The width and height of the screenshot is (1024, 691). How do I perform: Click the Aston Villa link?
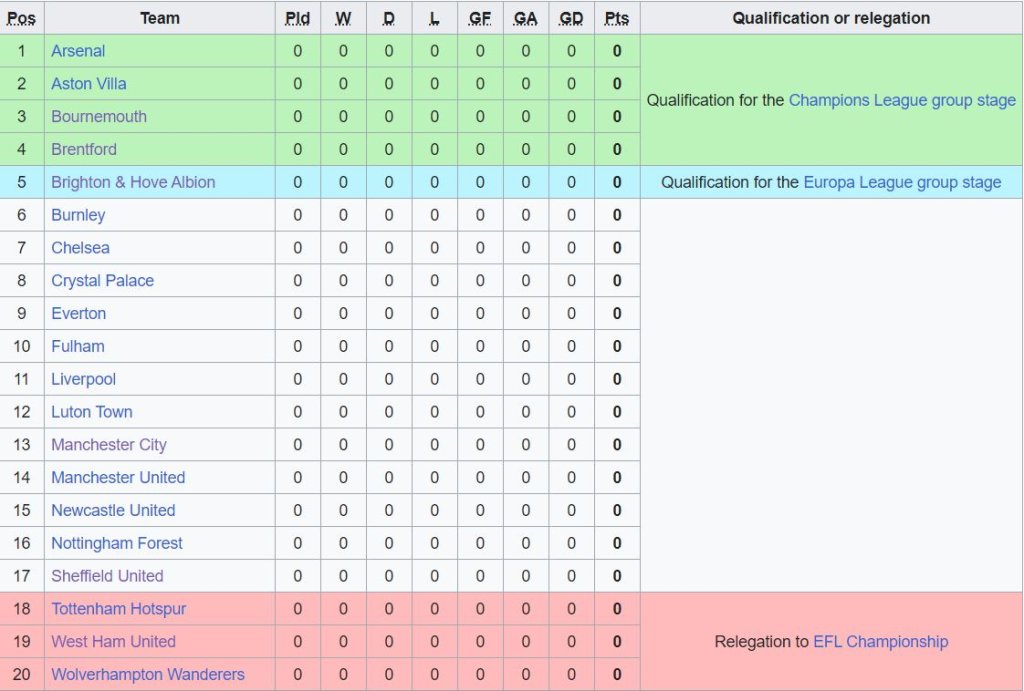[89, 84]
